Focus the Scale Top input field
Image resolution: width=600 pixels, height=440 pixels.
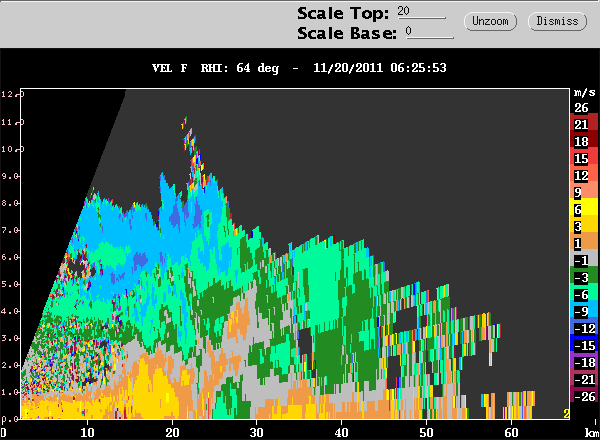point(421,11)
